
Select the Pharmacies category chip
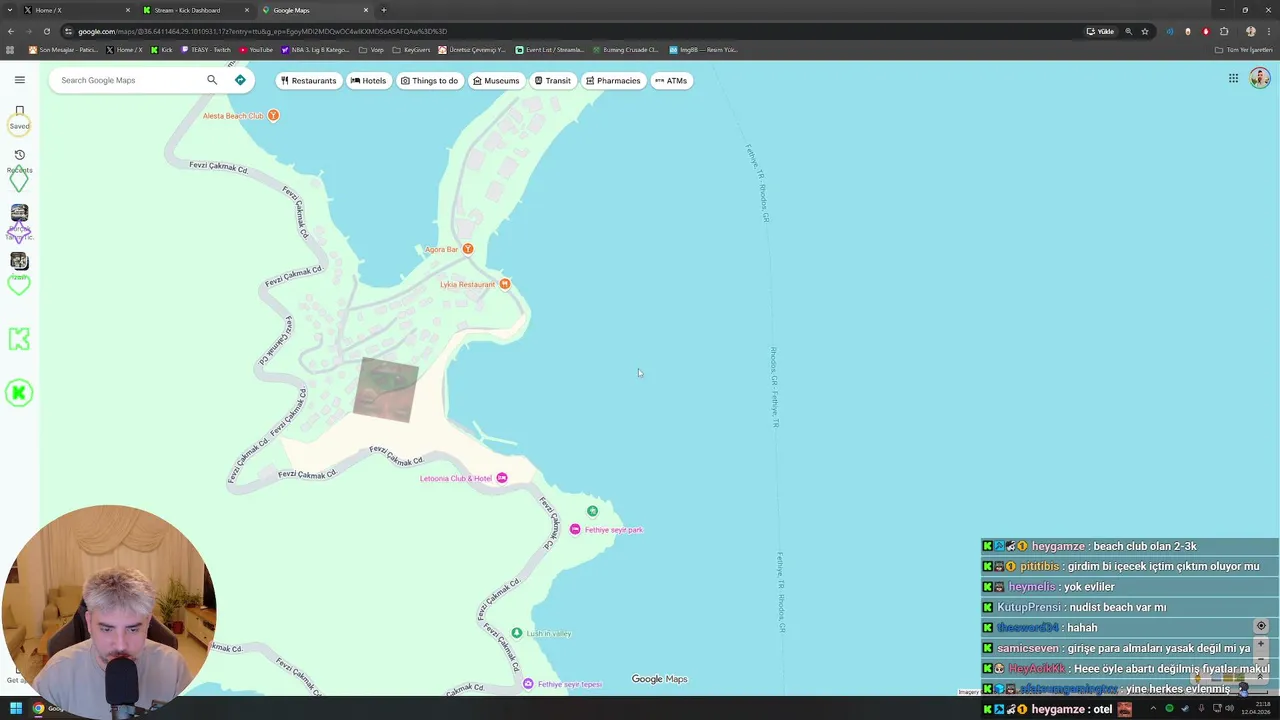[x=613, y=81]
